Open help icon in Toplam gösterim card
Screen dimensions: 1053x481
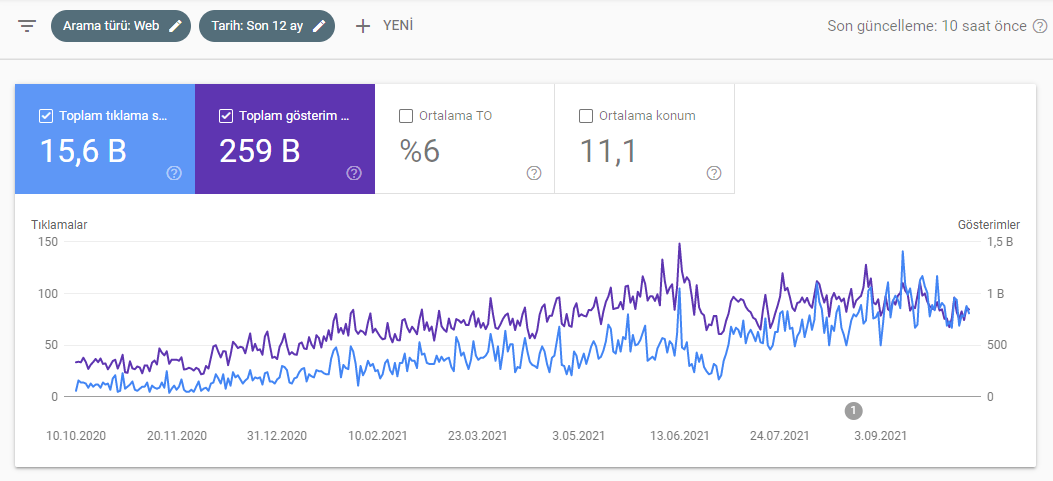click(354, 173)
